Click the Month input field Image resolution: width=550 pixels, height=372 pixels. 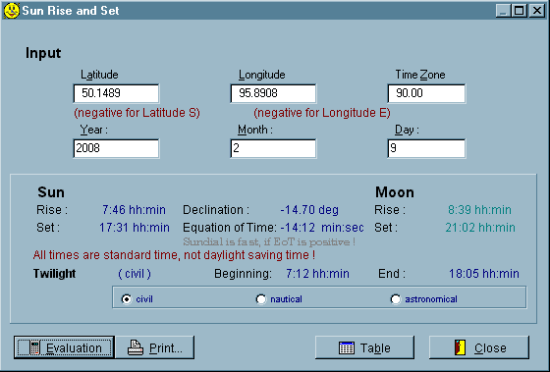273,148
